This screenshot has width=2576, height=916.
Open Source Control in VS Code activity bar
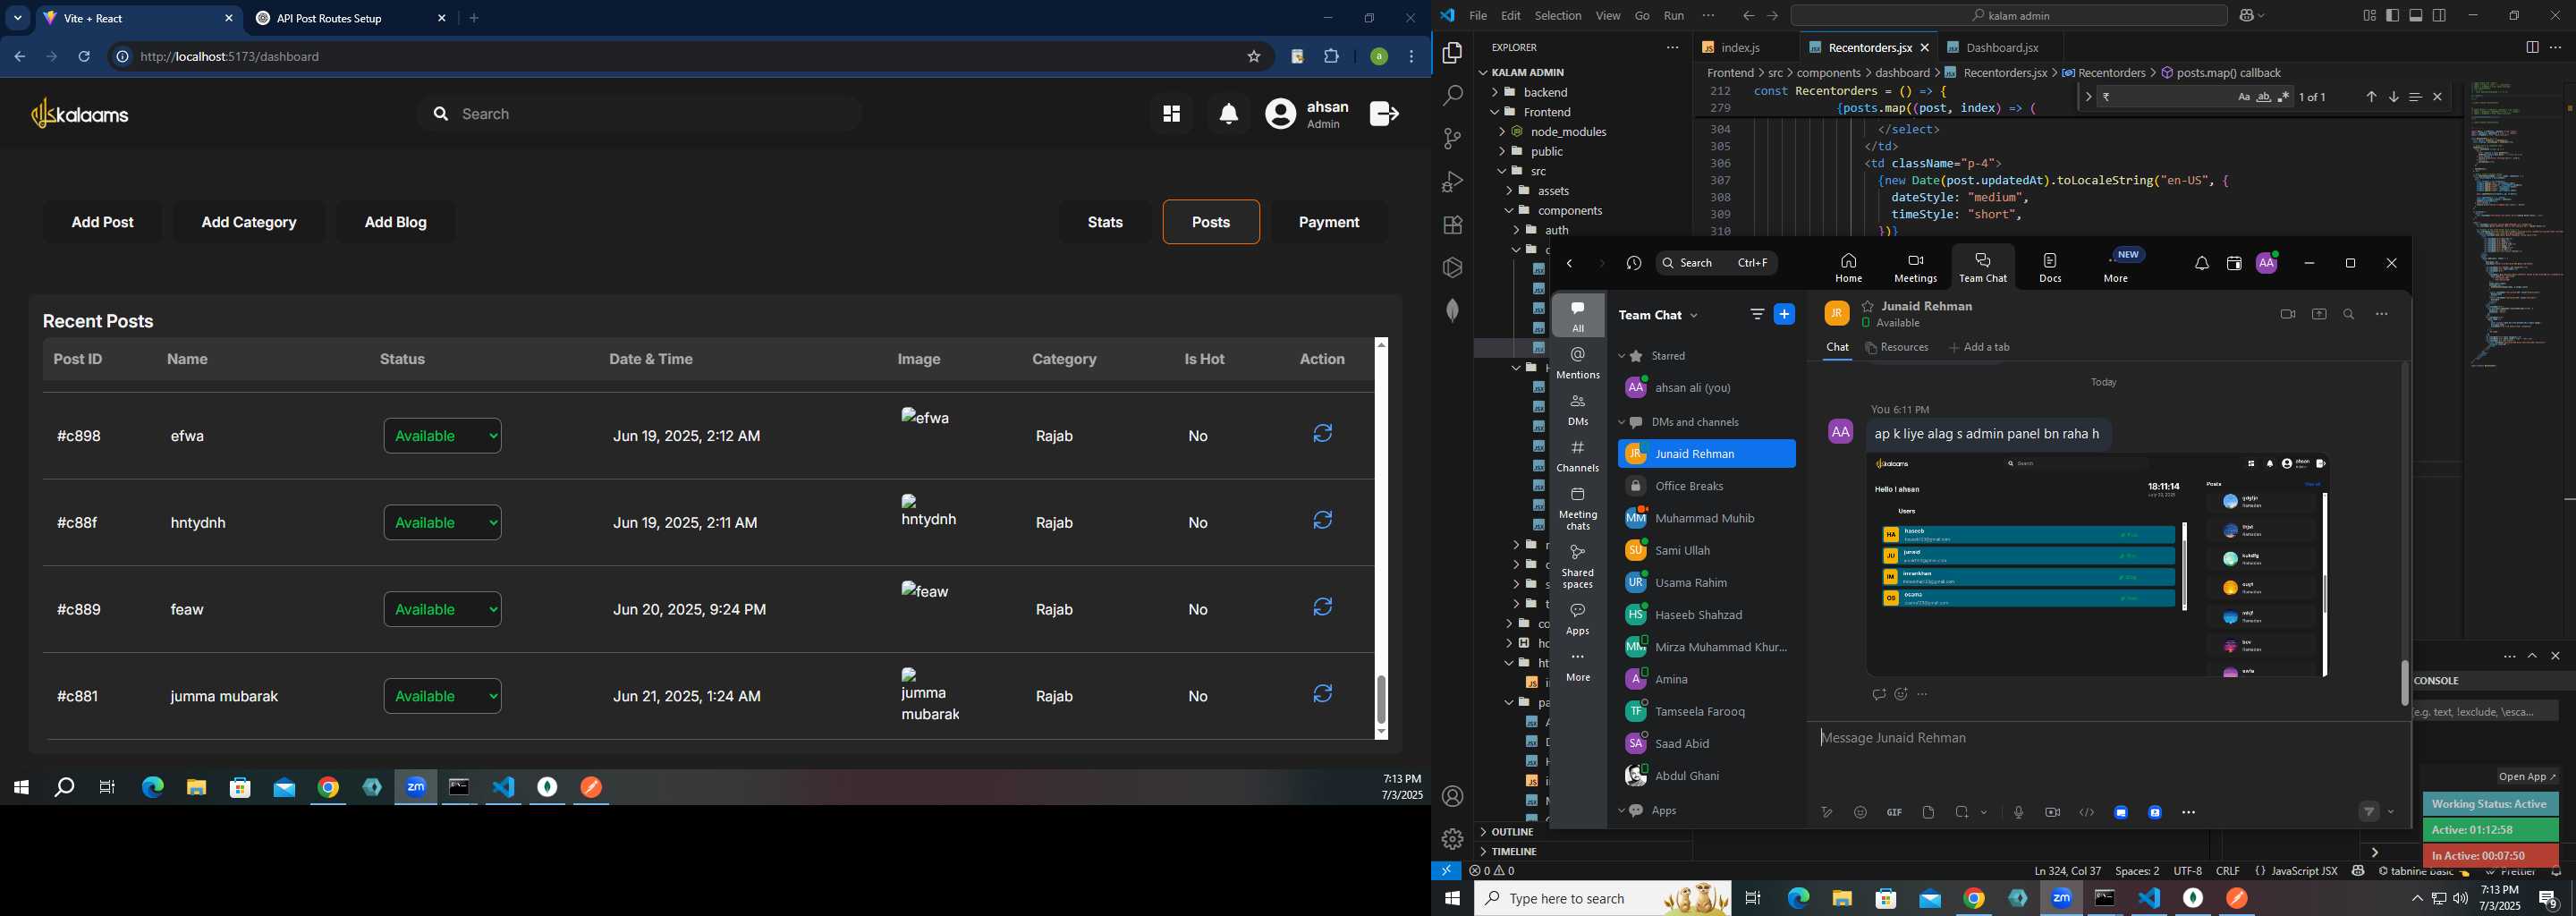pos(1453,139)
